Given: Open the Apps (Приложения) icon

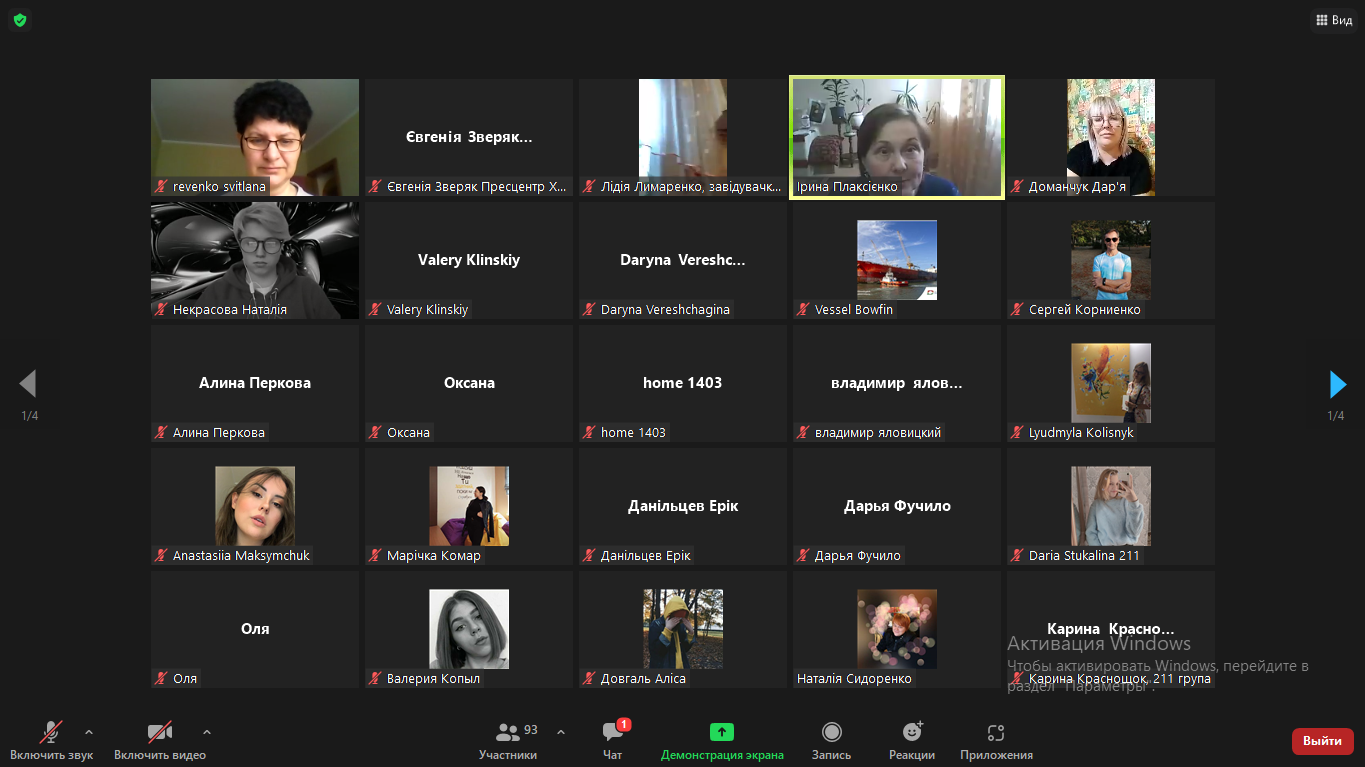Looking at the screenshot, I should point(996,732).
